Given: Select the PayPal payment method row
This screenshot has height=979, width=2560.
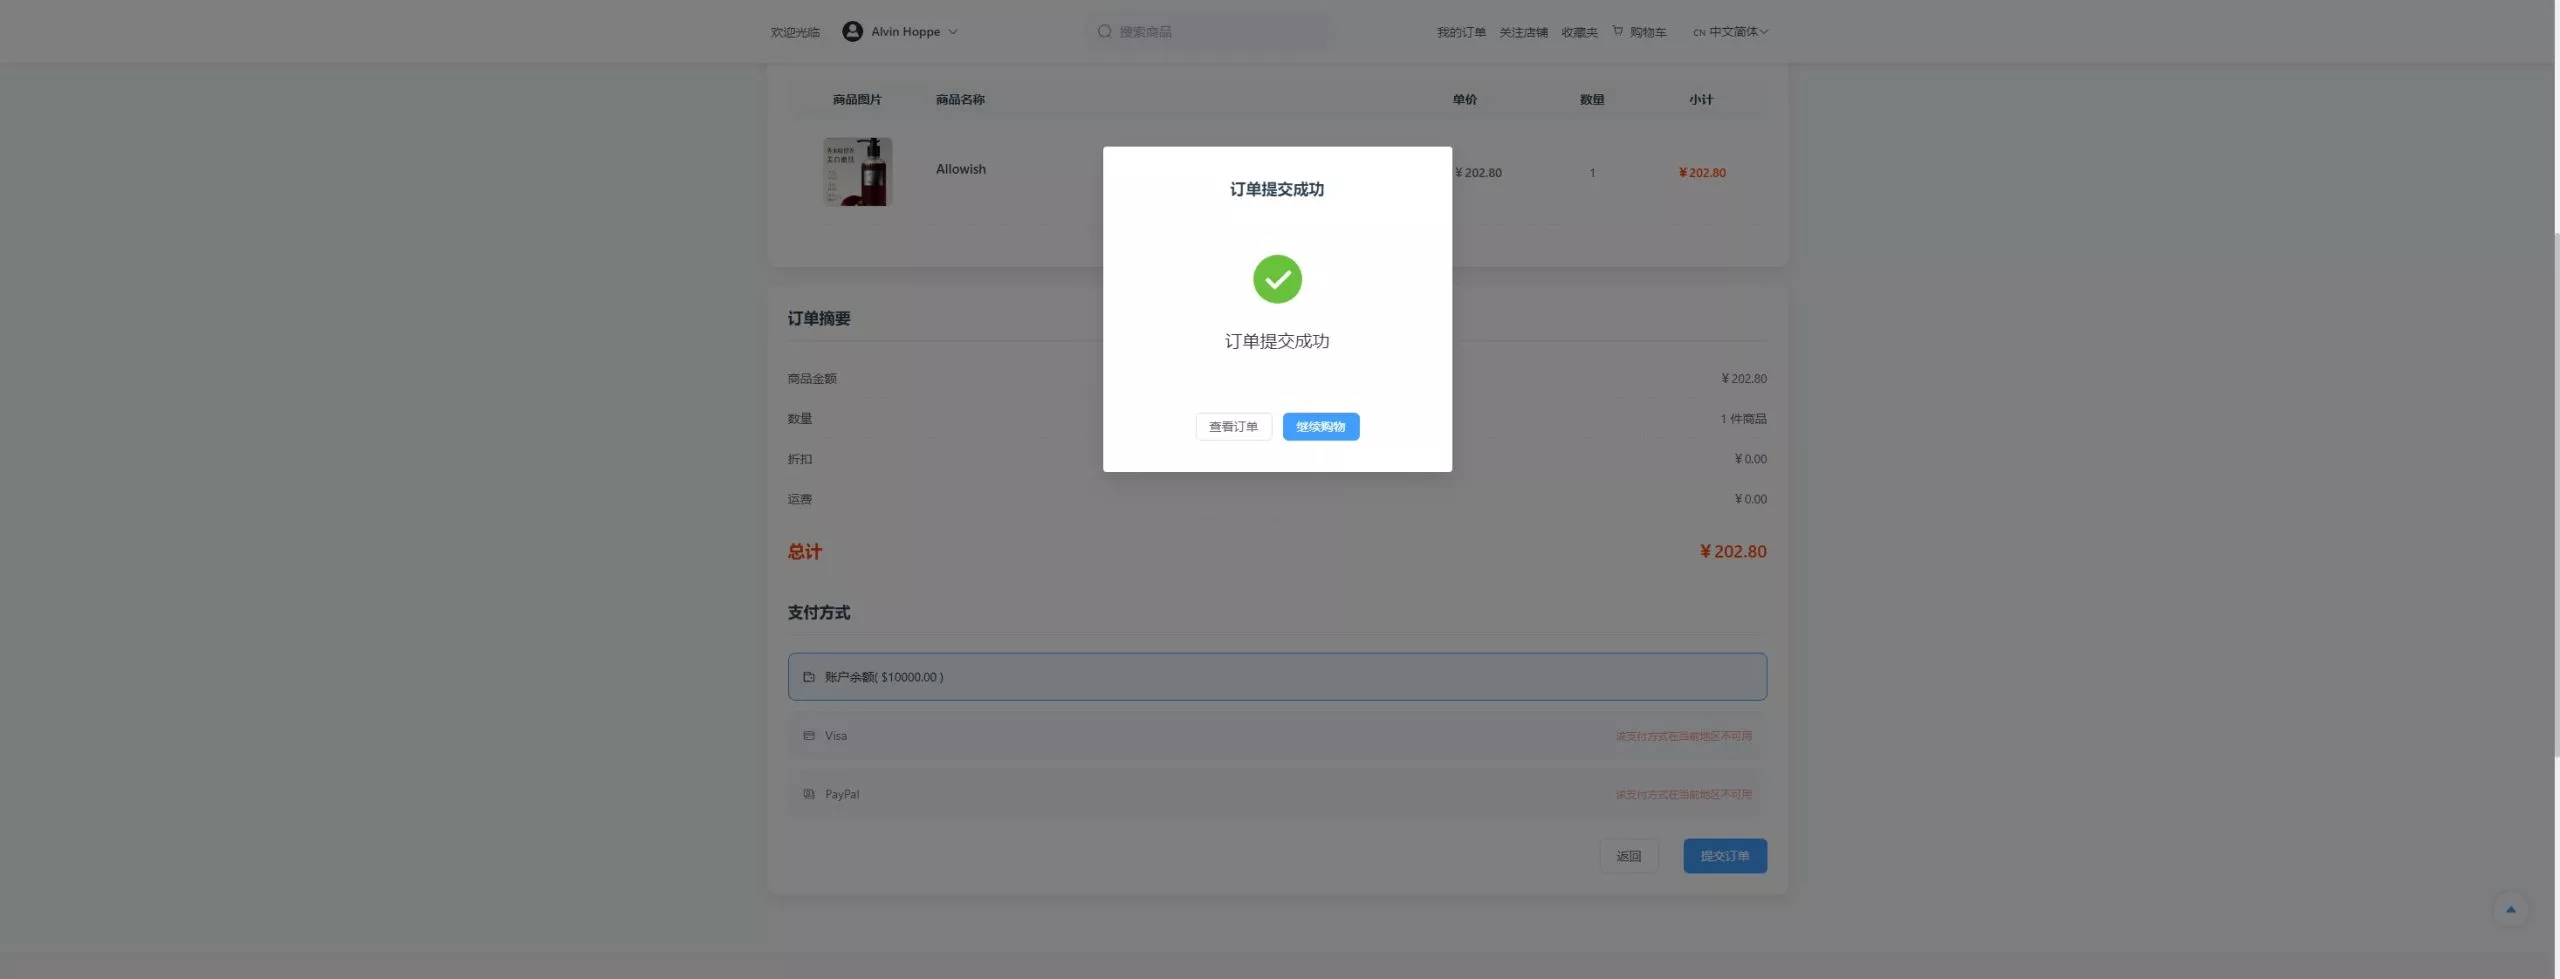Looking at the screenshot, I should click(x=1276, y=794).
